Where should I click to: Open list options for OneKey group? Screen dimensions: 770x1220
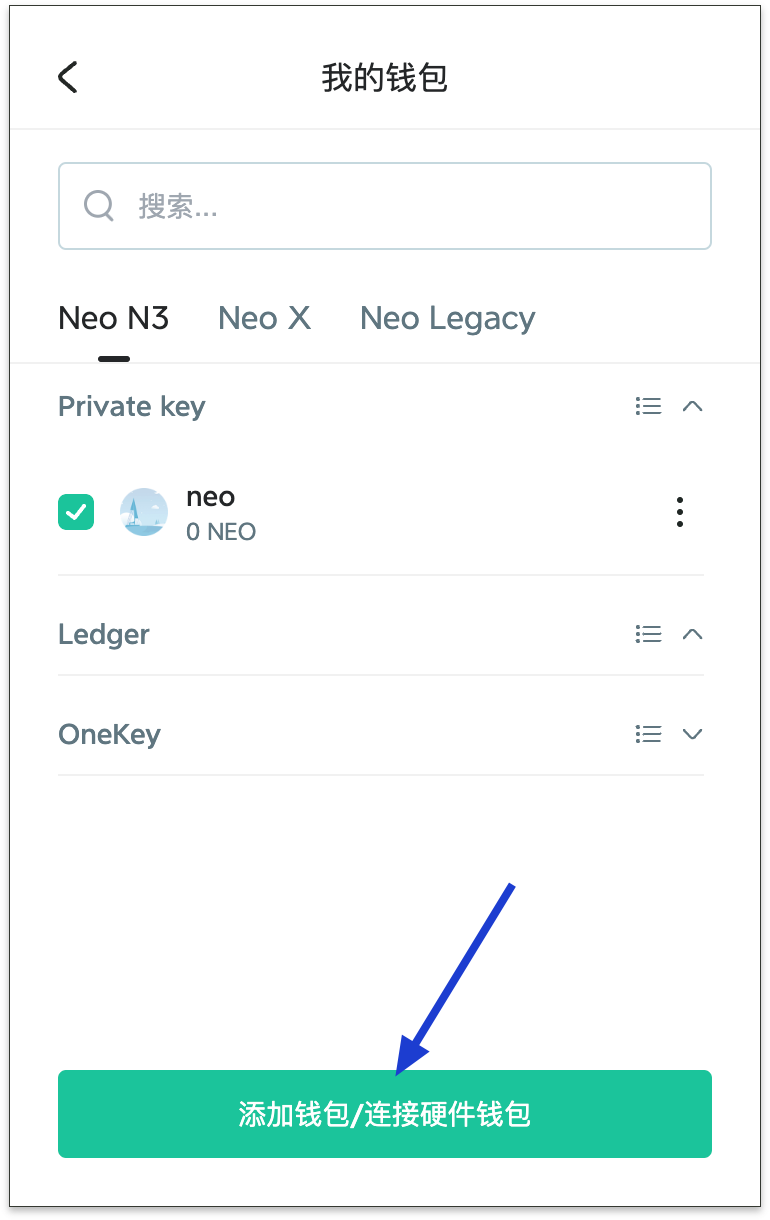point(648,734)
